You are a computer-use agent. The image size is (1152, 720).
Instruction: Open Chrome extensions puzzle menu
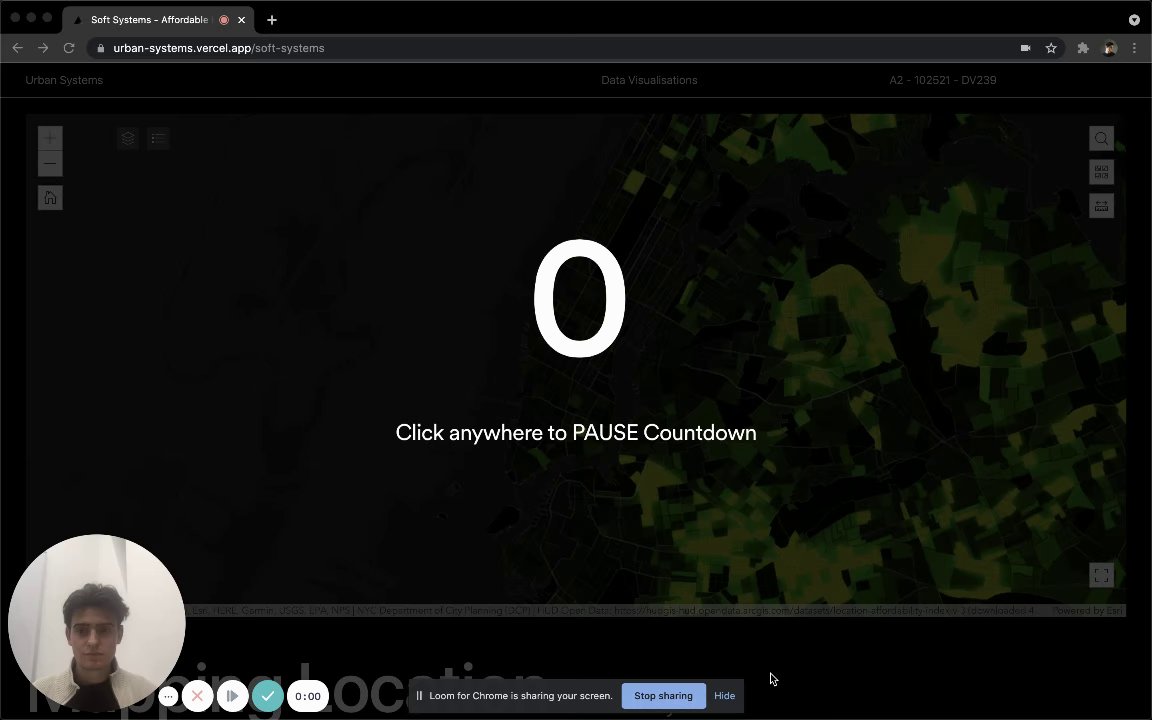pos(1083,48)
